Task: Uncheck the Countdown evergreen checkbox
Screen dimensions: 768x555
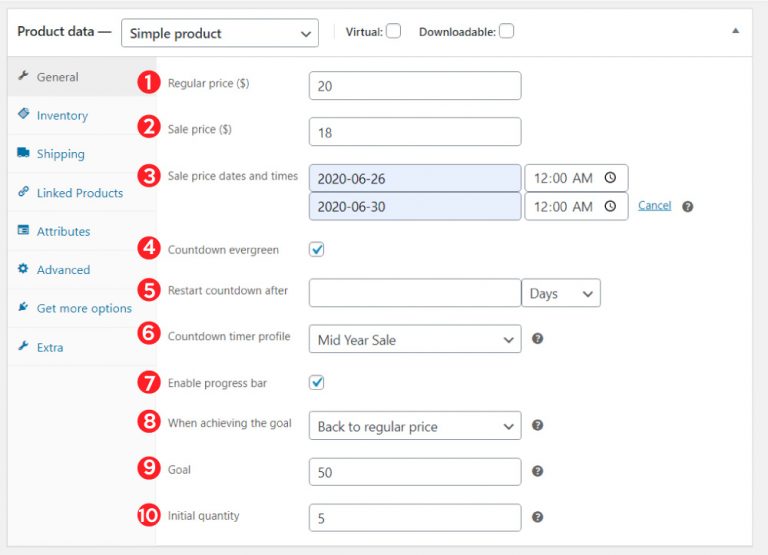Action: [316, 249]
